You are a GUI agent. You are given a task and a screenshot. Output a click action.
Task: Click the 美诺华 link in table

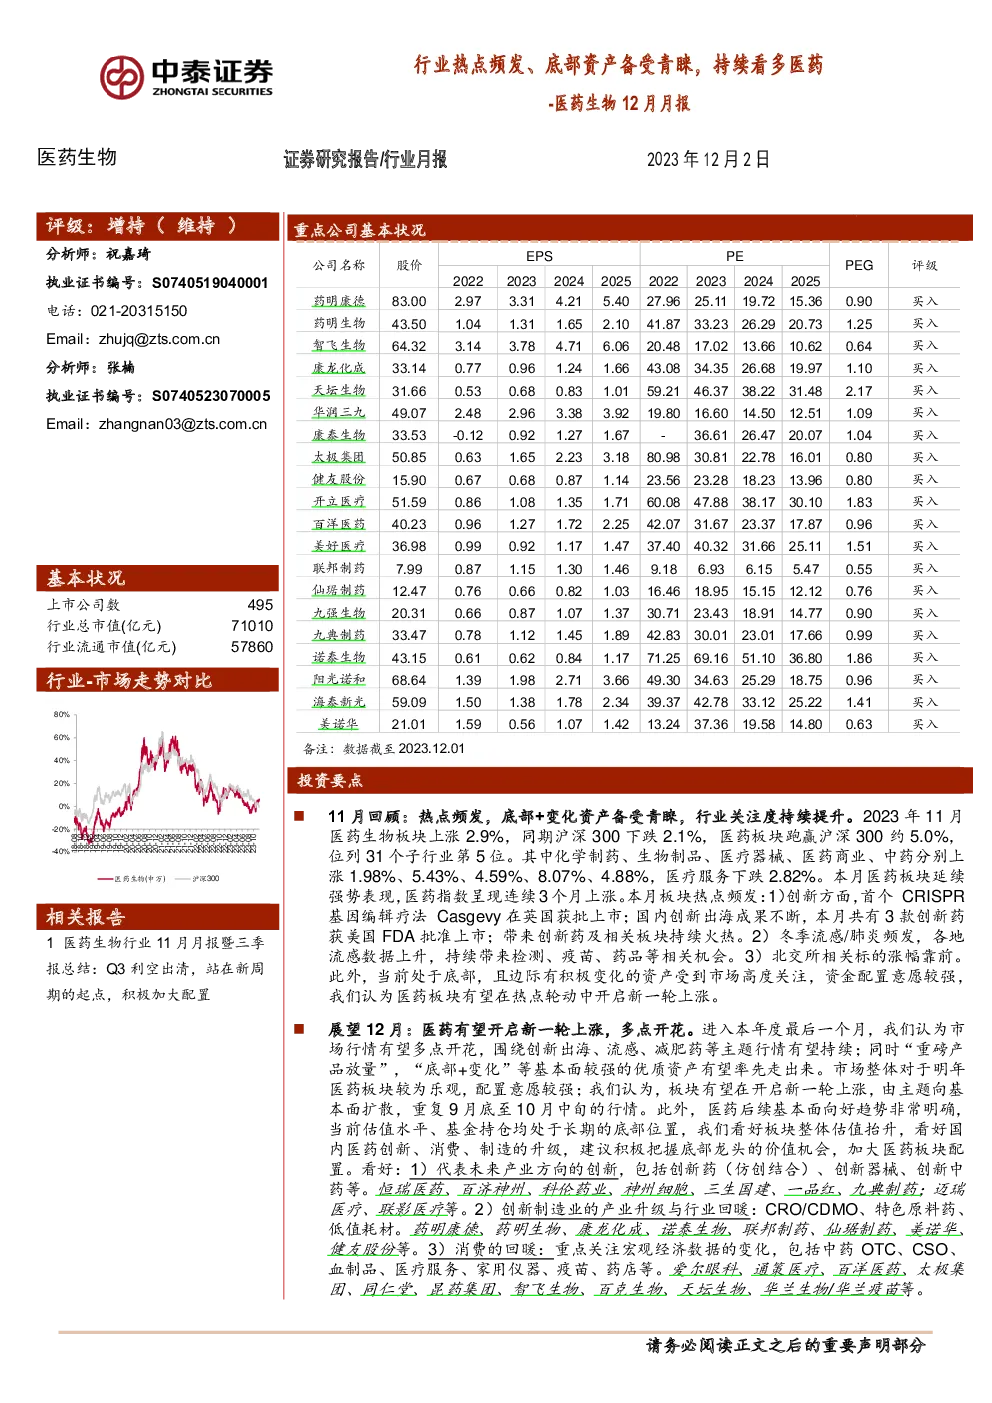coord(339,724)
